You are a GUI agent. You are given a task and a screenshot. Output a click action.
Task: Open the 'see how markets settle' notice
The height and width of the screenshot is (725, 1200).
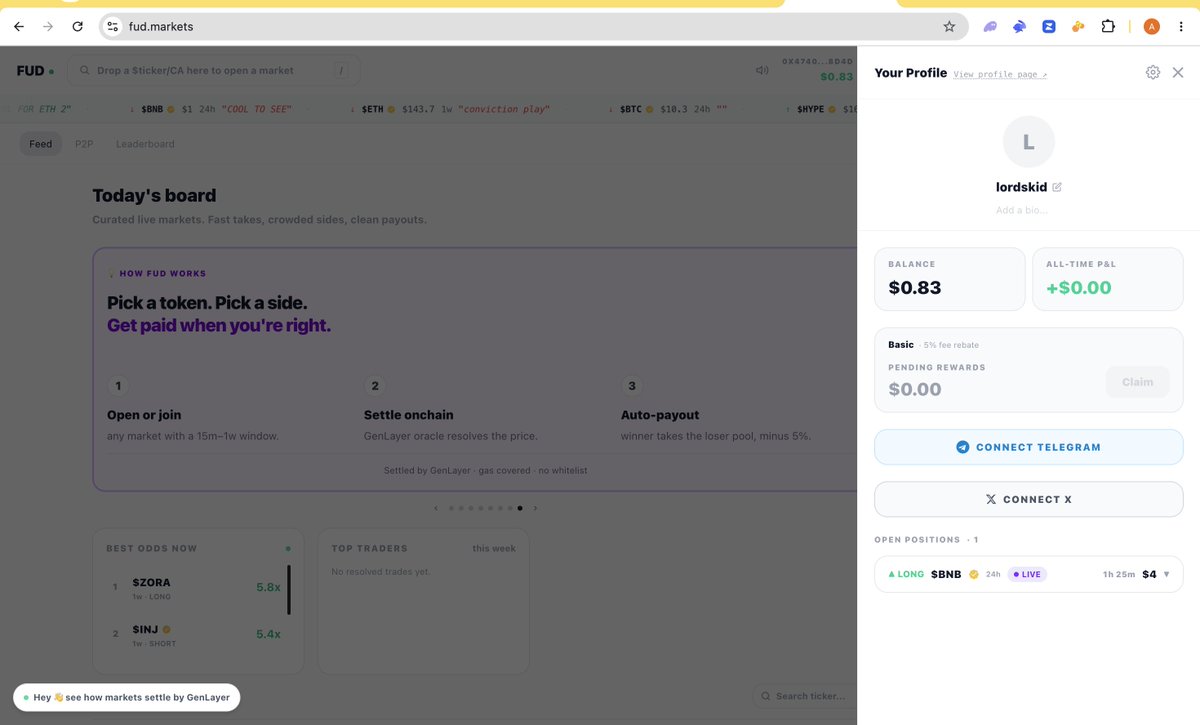pos(127,697)
